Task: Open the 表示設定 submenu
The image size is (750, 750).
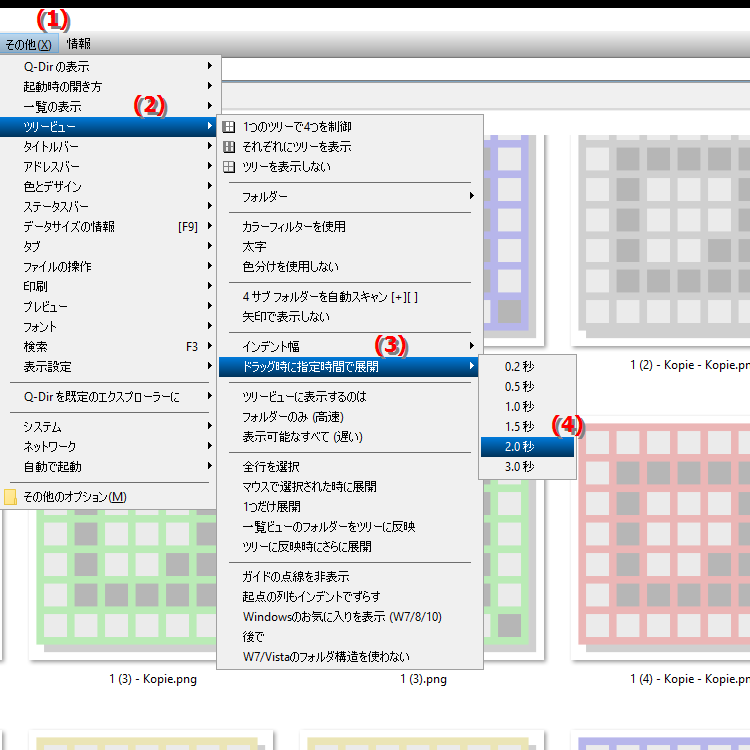Action: pos(110,367)
